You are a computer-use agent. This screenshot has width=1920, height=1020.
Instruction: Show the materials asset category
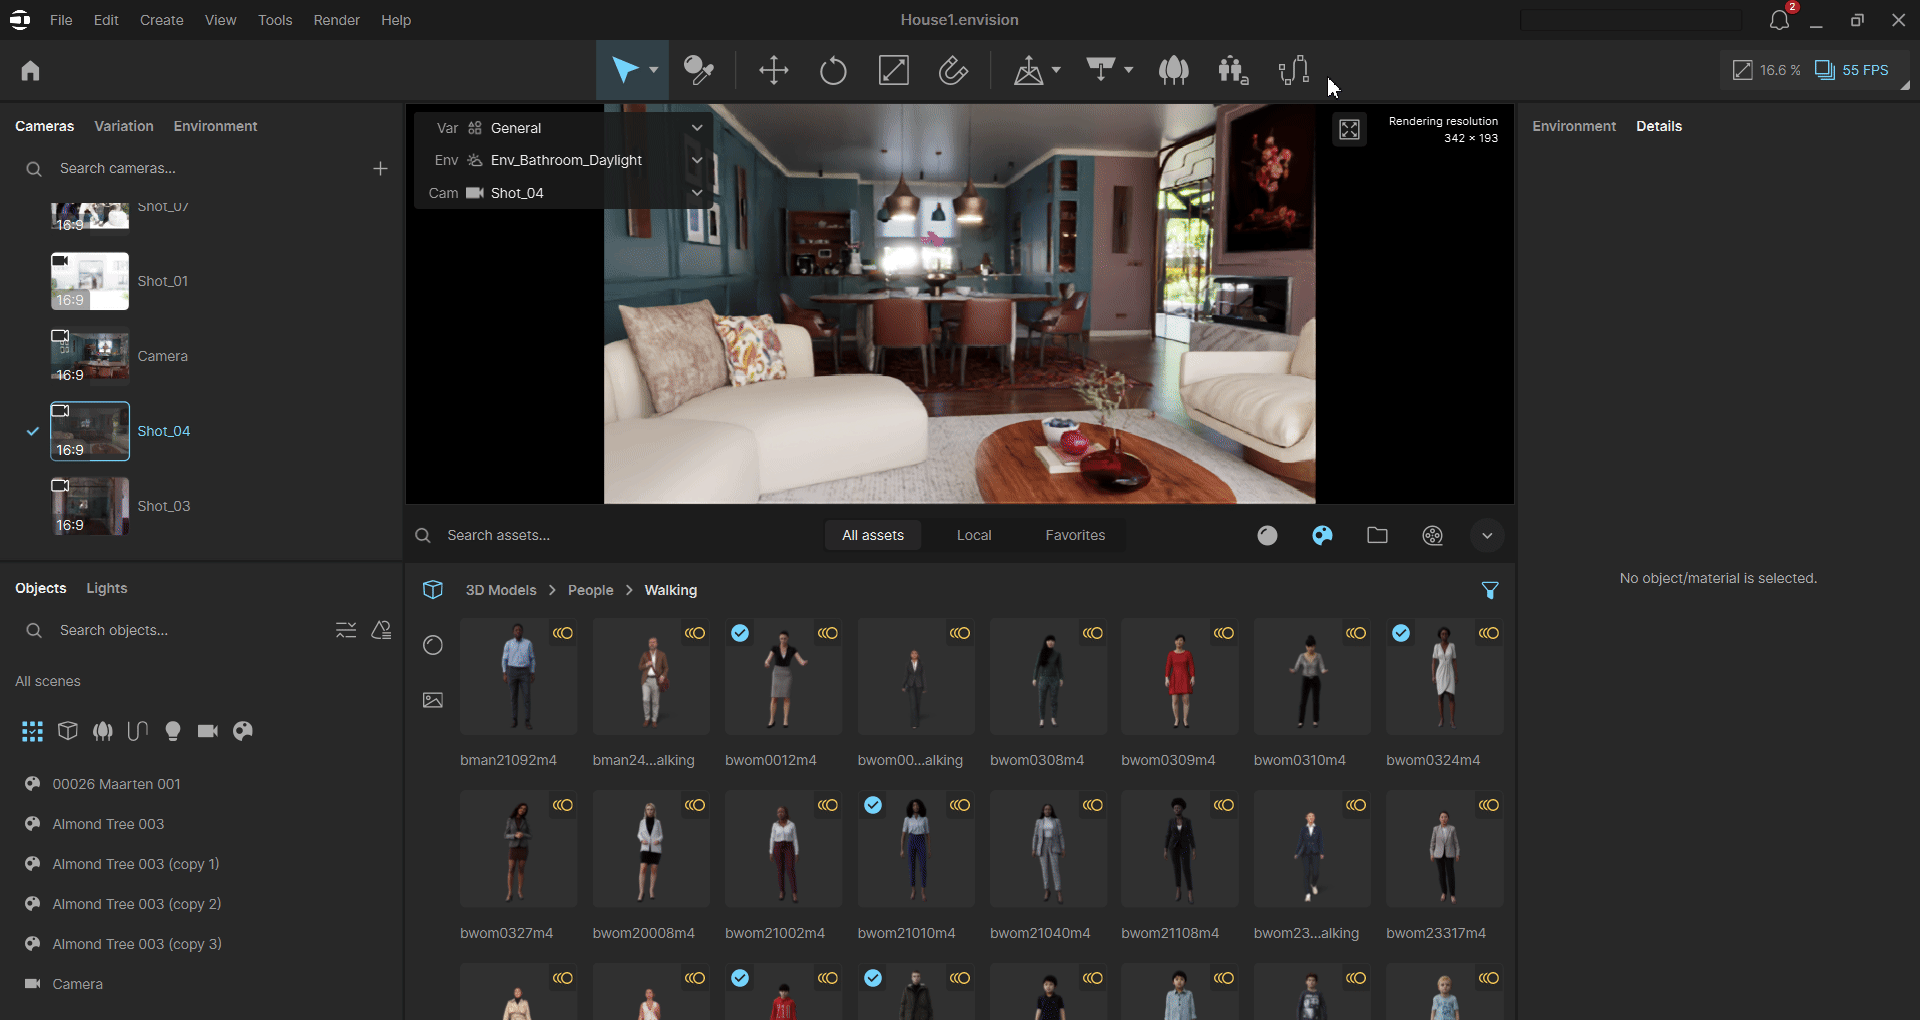click(x=1267, y=535)
